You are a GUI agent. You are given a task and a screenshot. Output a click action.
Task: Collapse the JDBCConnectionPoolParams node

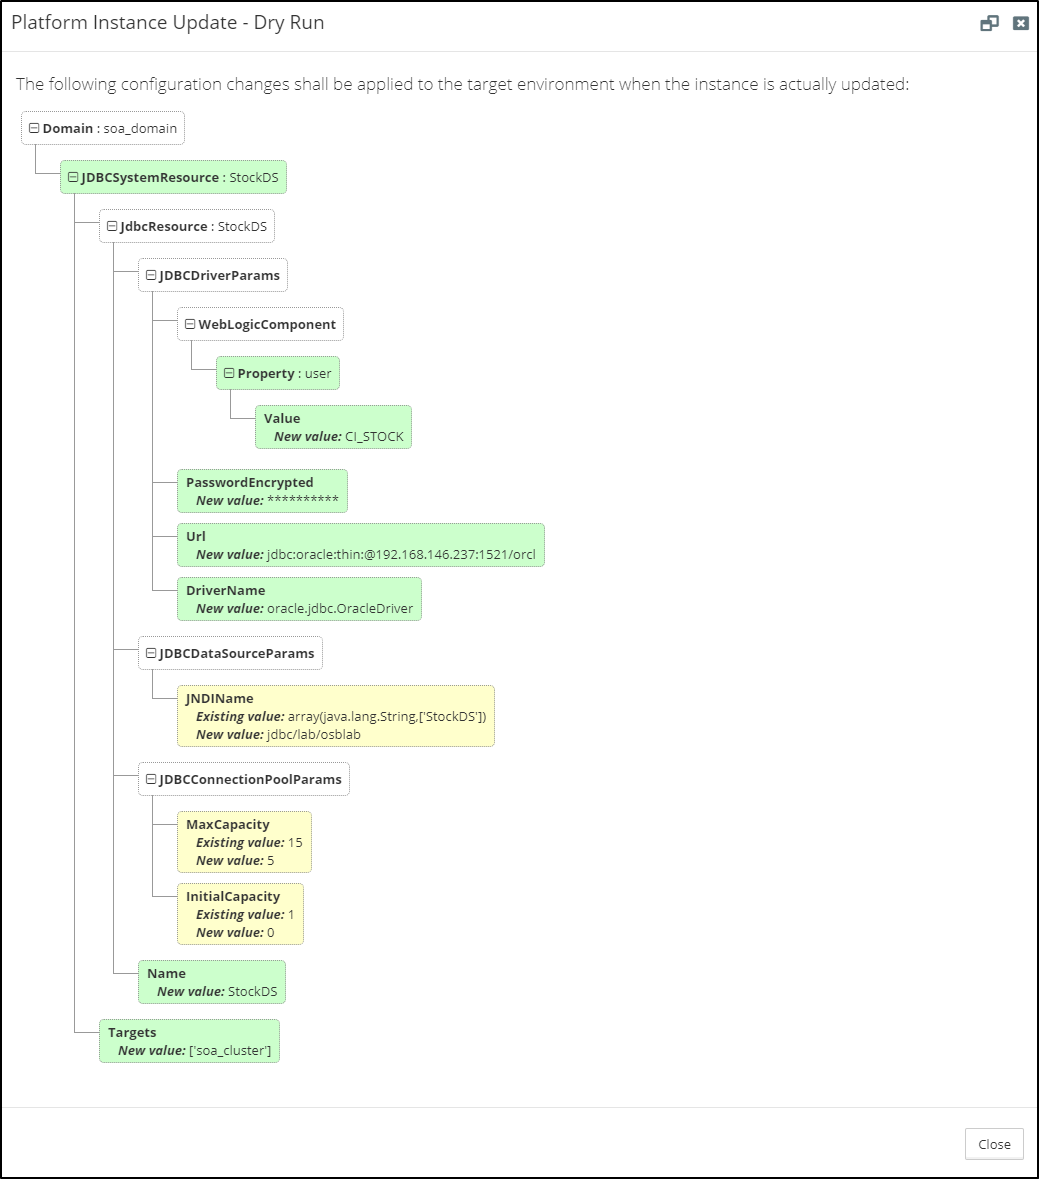coord(151,779)
